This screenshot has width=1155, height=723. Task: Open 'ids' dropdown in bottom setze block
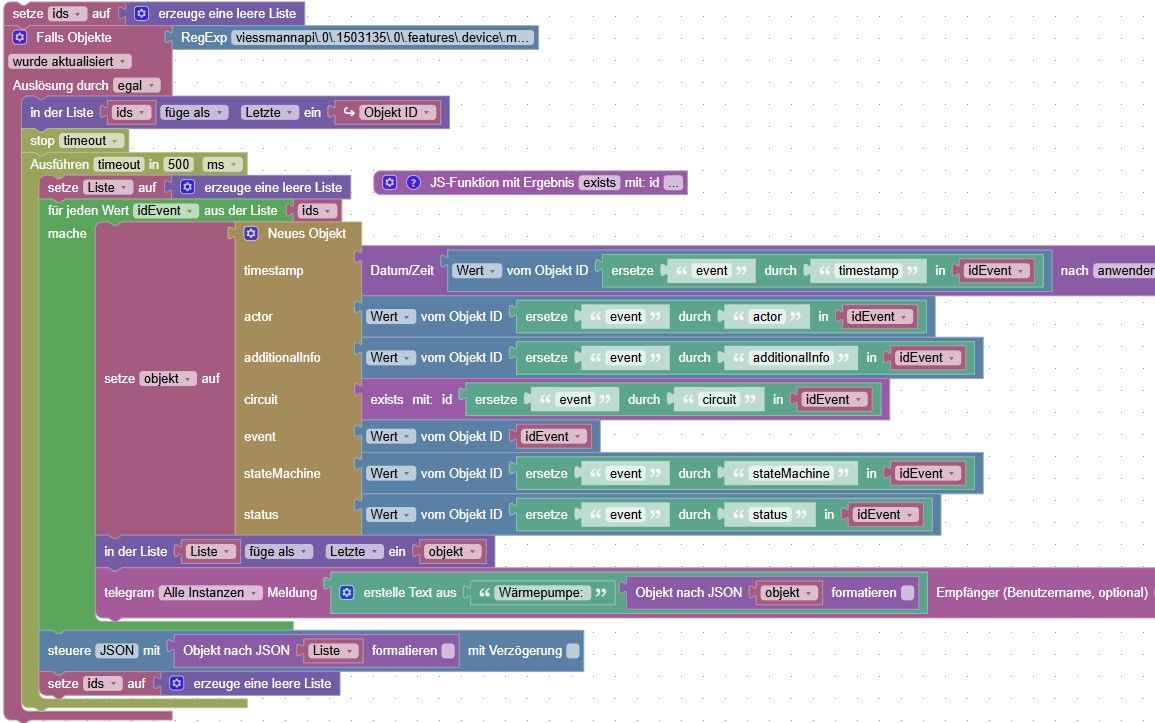pyautogui.click(x=102, y=683)
